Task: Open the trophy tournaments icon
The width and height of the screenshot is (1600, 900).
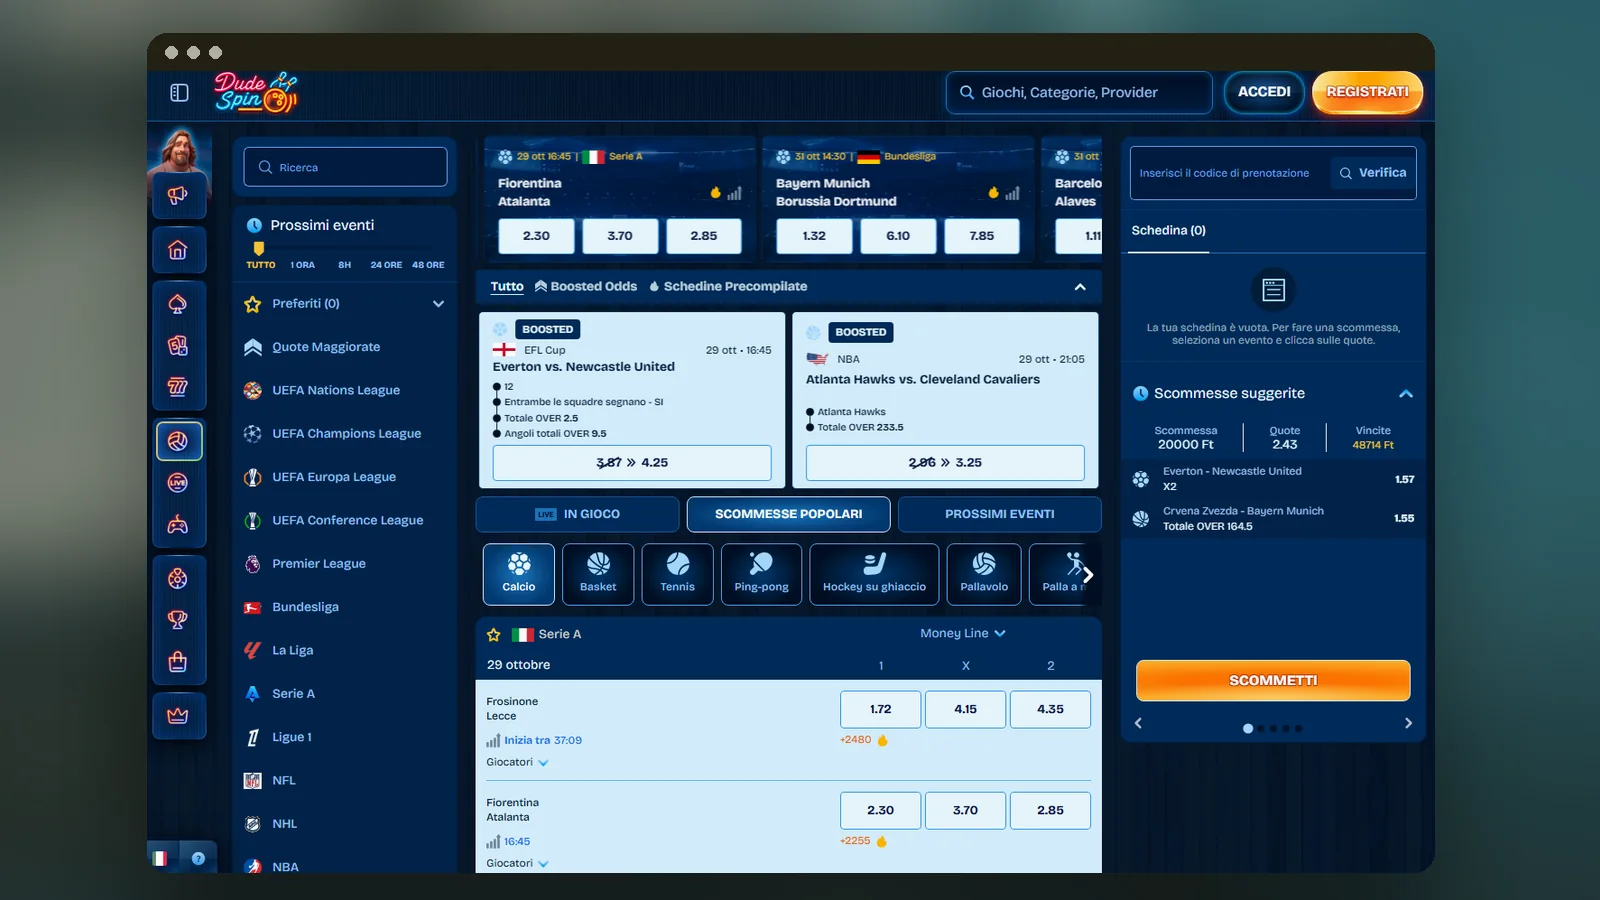Action: click(x=178, y=620)
